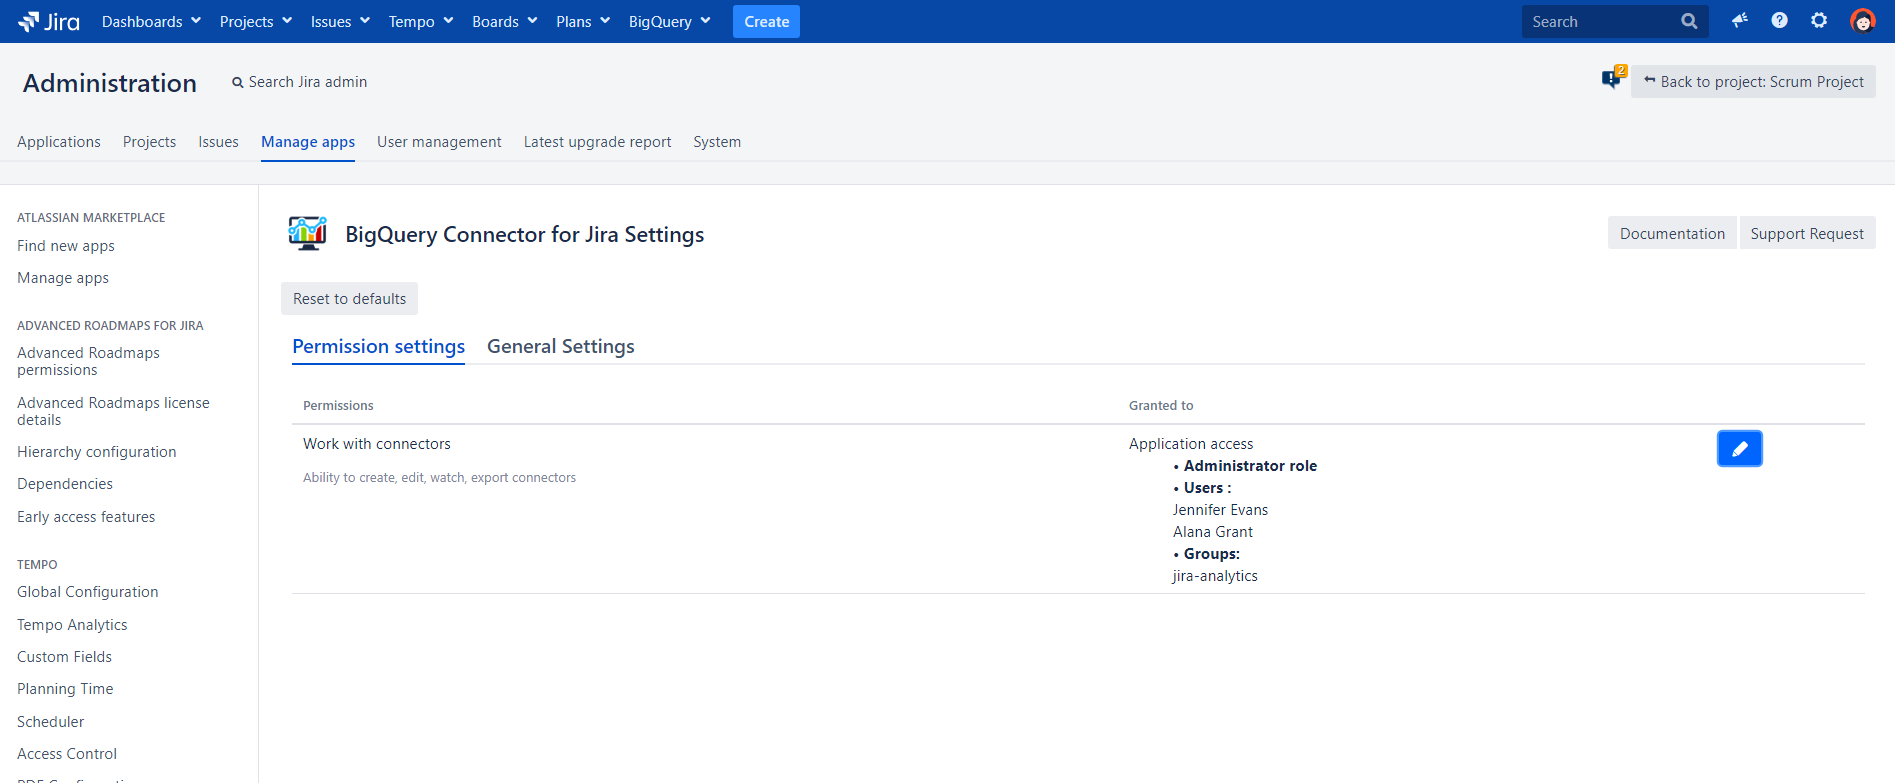Screen dimensions: 1895x783
Task: Open Manage apps sidebar link
Action: (x=63, y=278)
